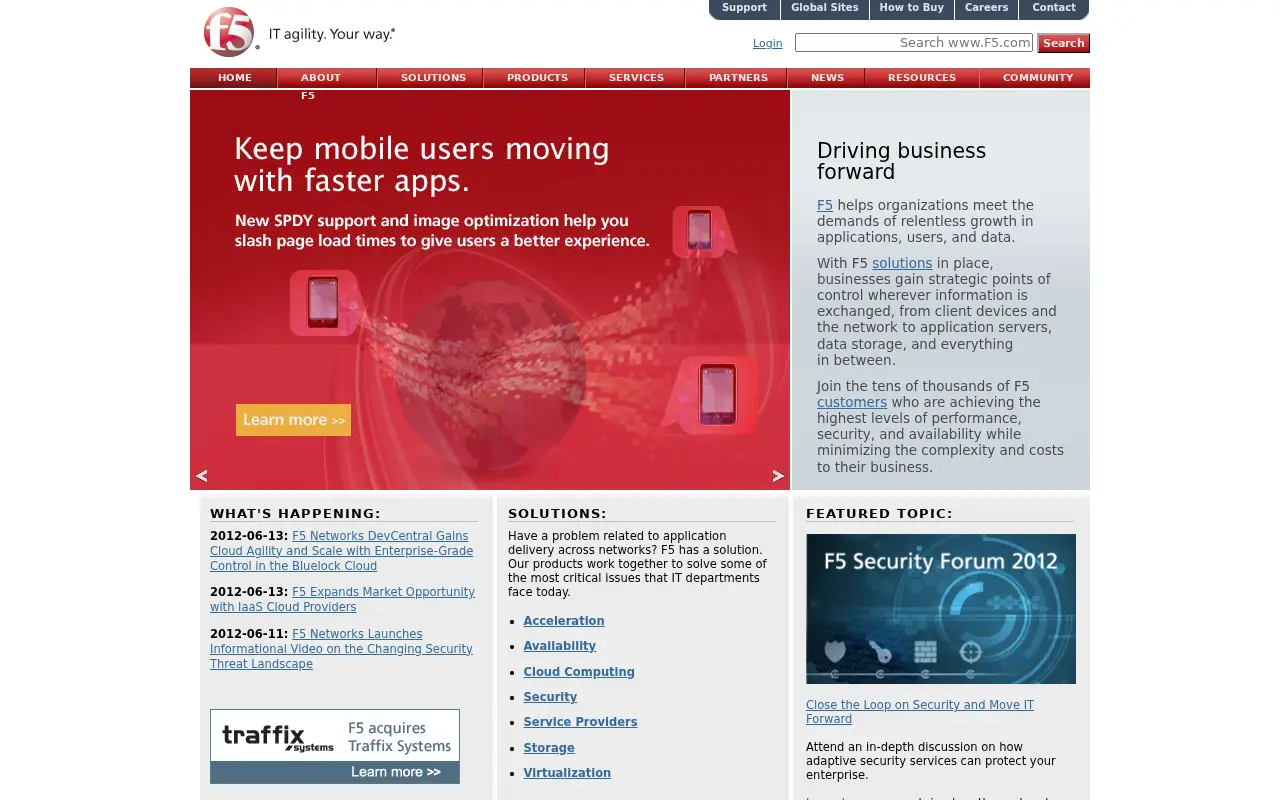Open Close the Loop on Security link
The width and height of the screenshot is (1280, 800).
(920, 712)
